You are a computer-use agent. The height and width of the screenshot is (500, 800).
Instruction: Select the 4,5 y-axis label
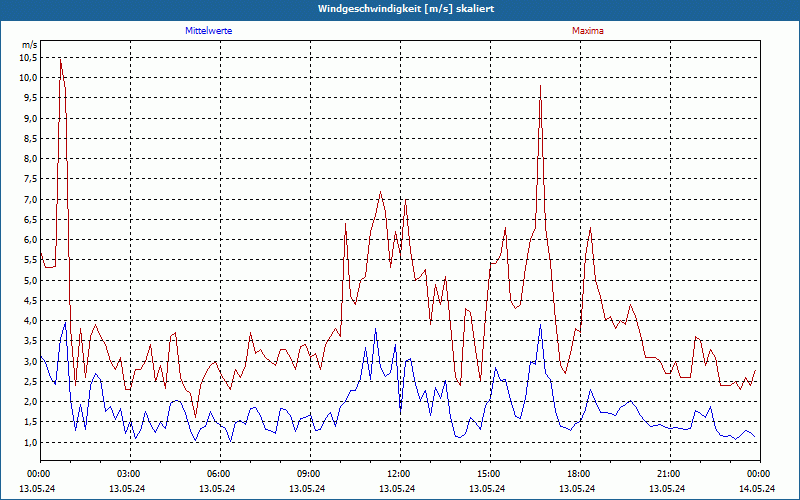(x=31, y=301)
